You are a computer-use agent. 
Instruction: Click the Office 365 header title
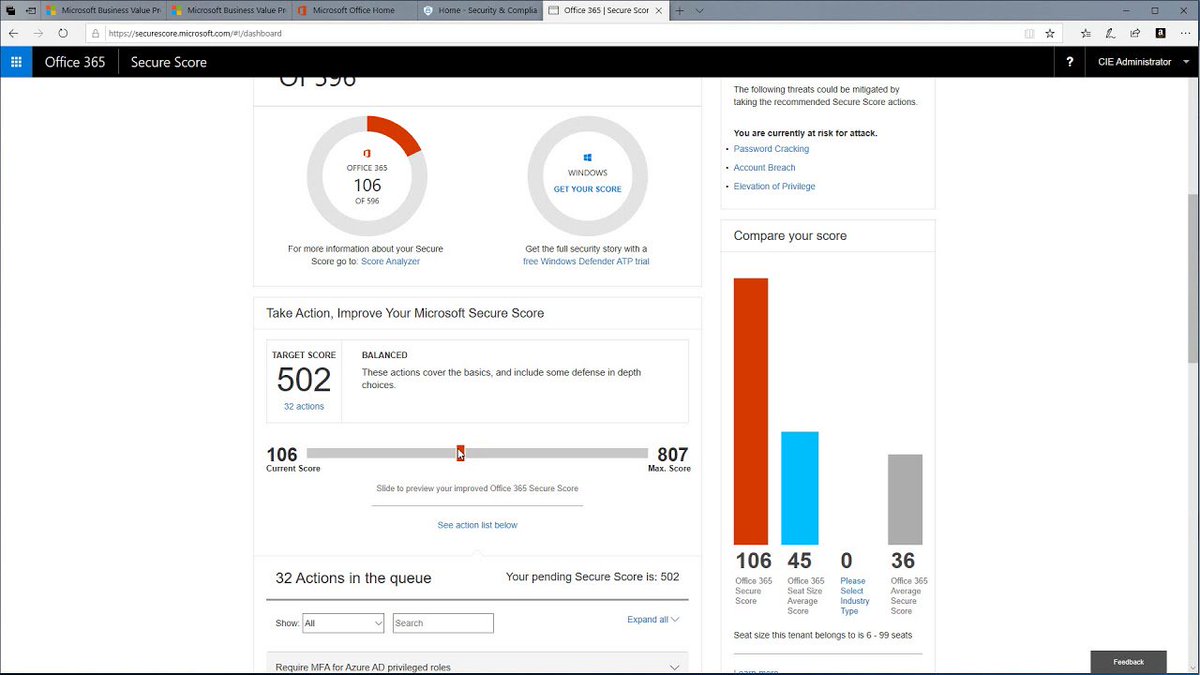click(x=75, y=62)
